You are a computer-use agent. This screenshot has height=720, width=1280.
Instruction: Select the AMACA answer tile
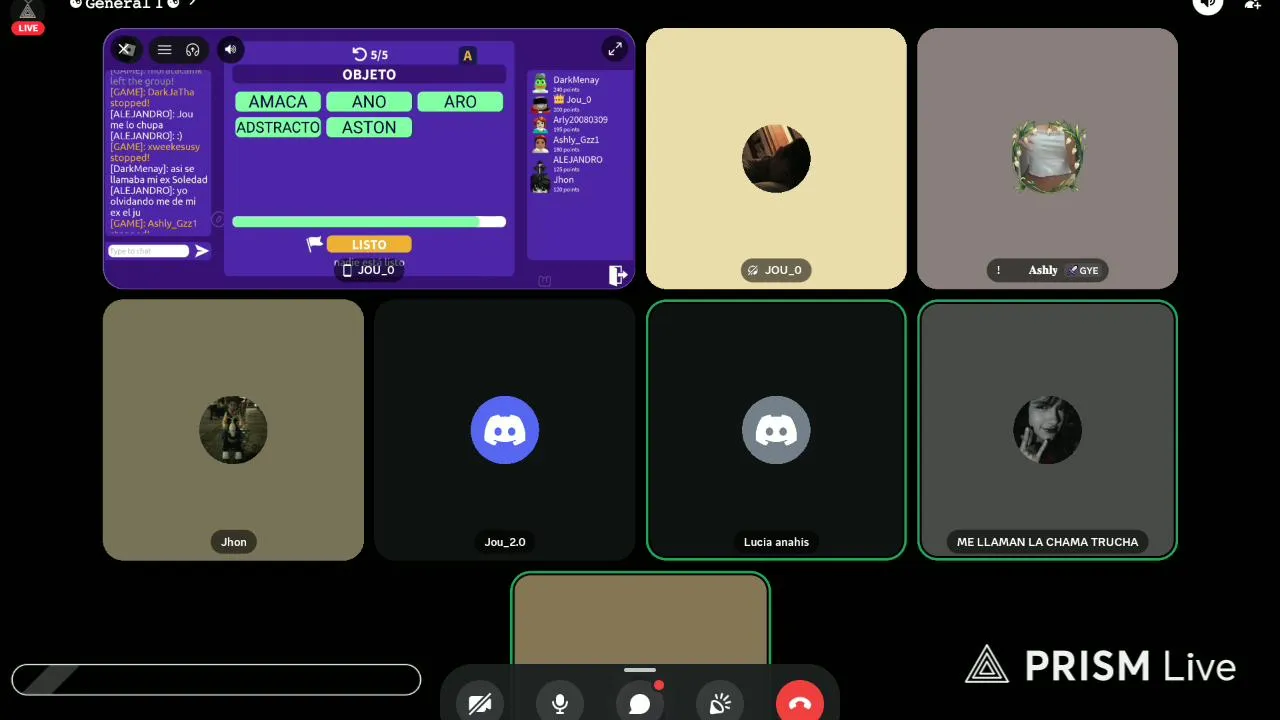pyautogui.click(x=278, y=102)
